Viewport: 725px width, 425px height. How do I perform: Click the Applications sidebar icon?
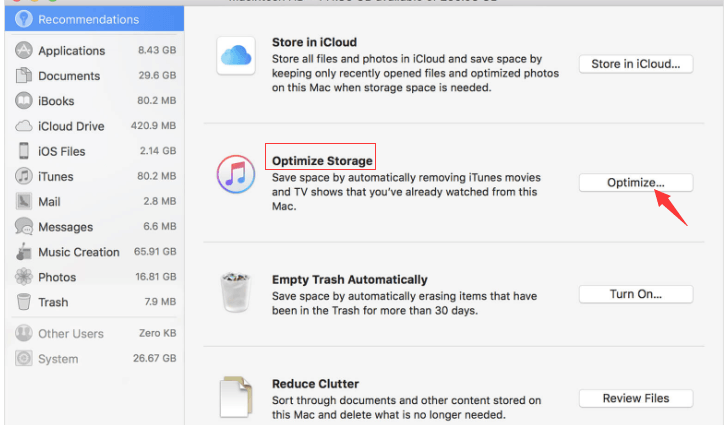(24, 50)
